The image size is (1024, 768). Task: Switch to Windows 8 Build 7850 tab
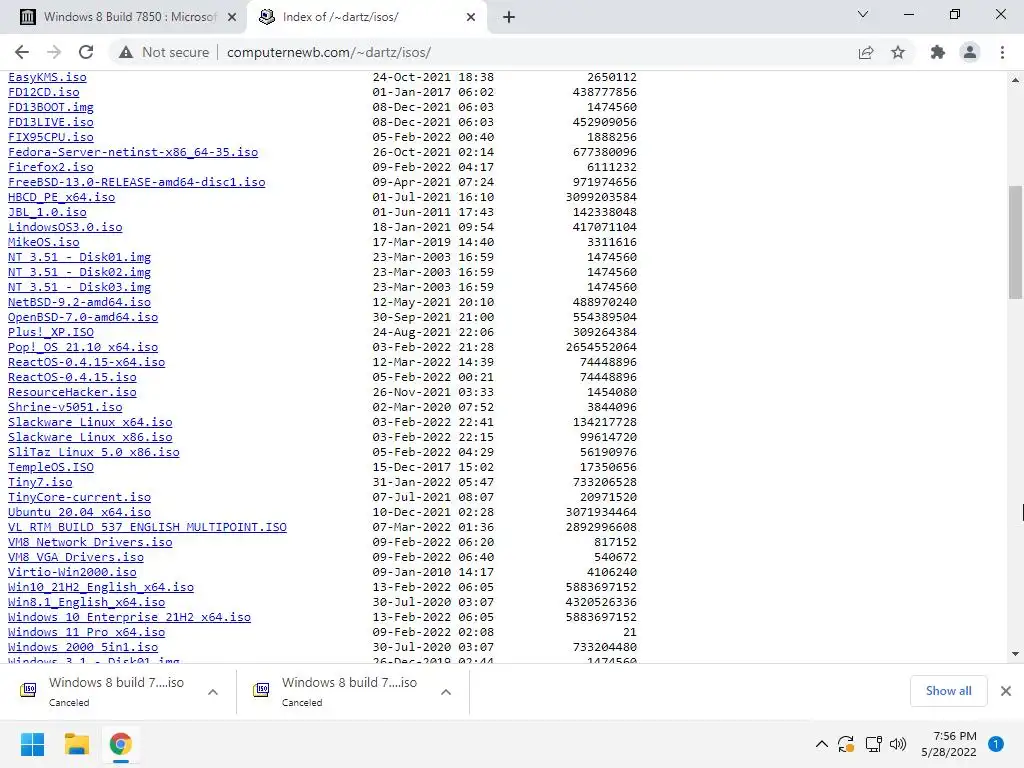(124, 17)
